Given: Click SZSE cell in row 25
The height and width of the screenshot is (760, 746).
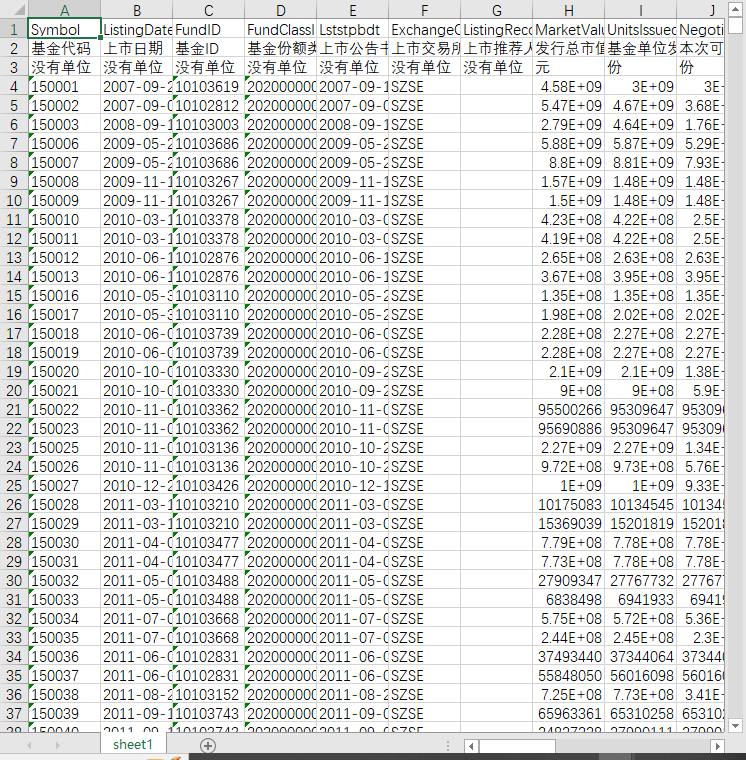Looking at the screenshot, I should [x=425, y=486].
